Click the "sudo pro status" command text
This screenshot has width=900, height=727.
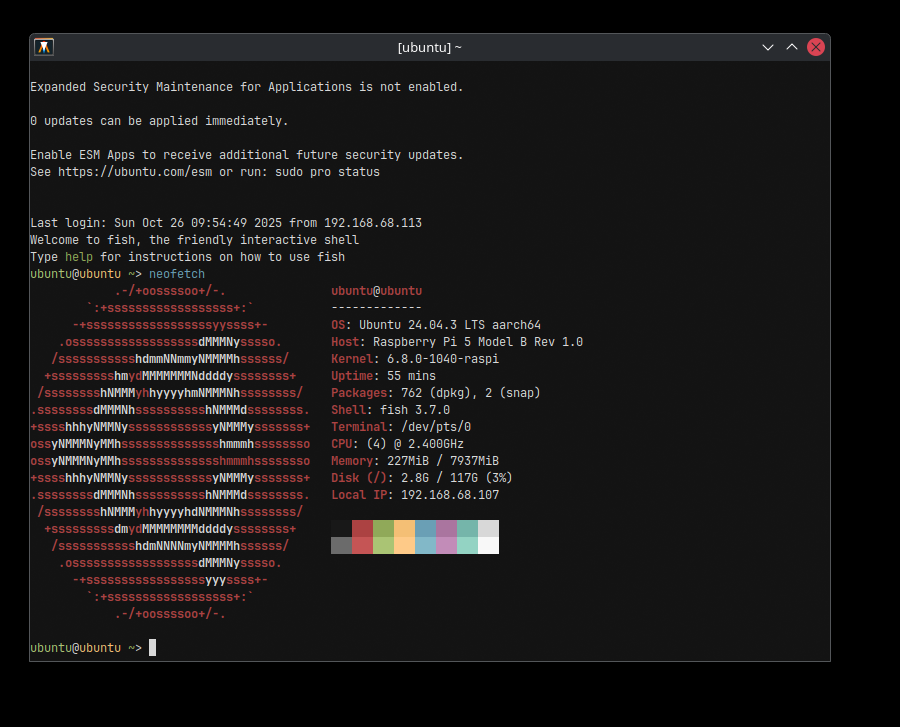click(327, 172)
